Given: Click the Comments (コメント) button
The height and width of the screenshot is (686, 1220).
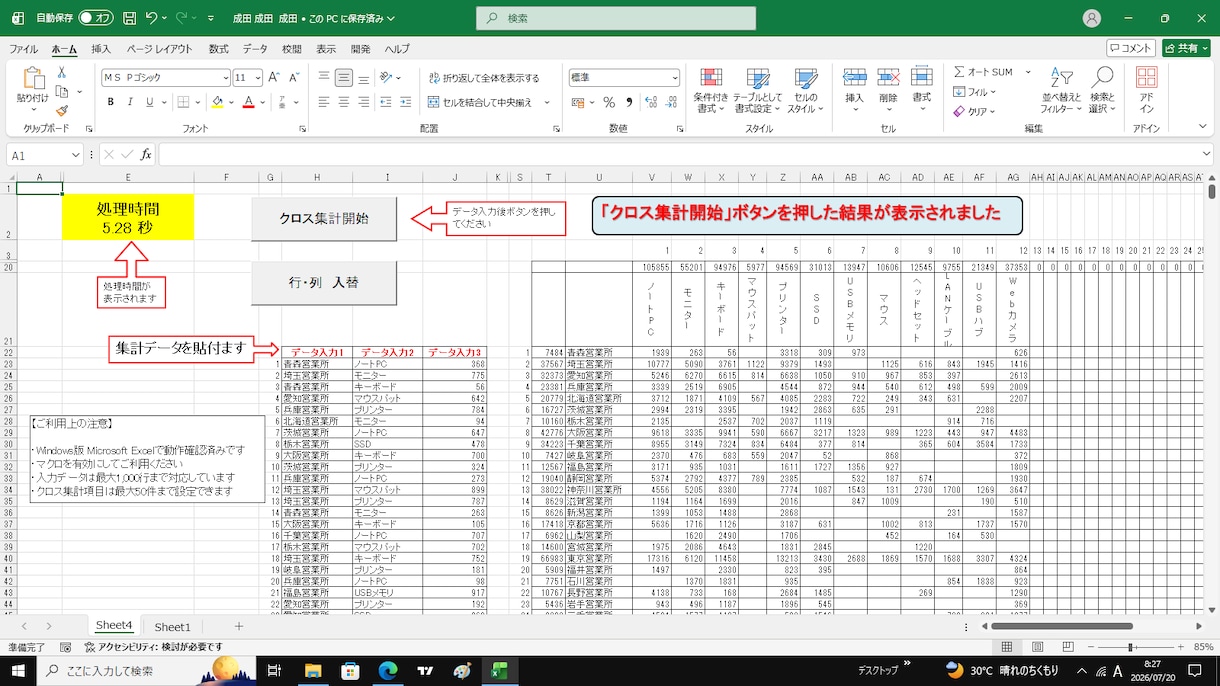Looking at the screenshot, I should (1131, 48).
